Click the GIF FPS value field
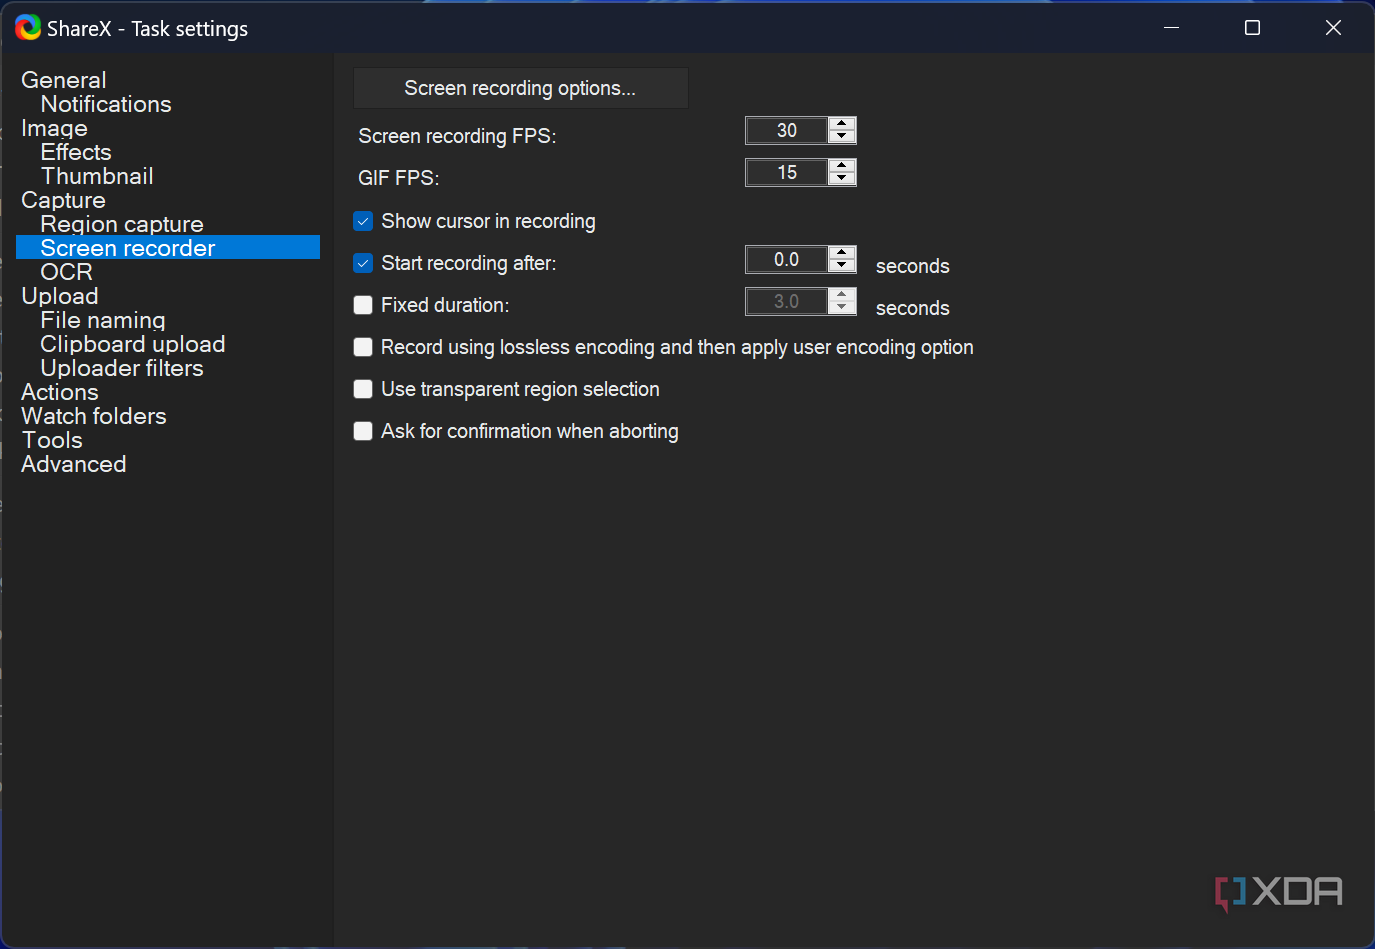This screenshot has width=1375, height=949. pos(787,172)
